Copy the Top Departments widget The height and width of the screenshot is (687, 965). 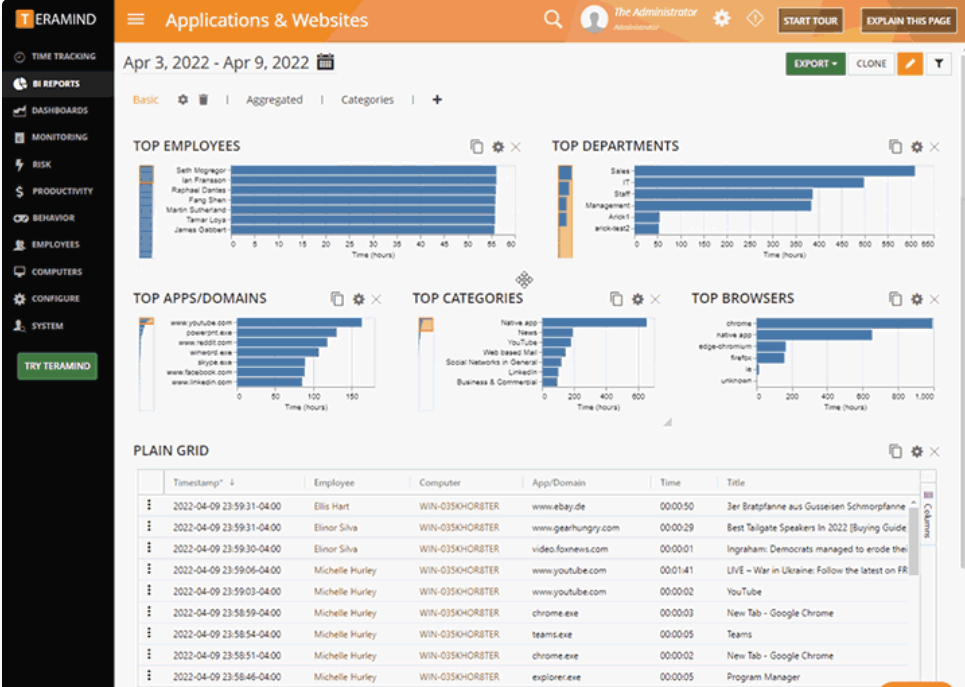[895, 147]
